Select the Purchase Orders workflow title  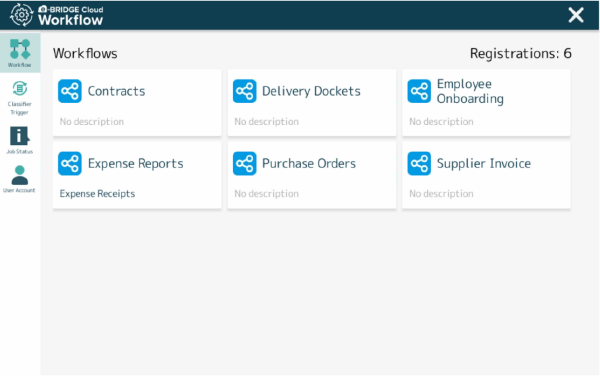pos(309,163)
